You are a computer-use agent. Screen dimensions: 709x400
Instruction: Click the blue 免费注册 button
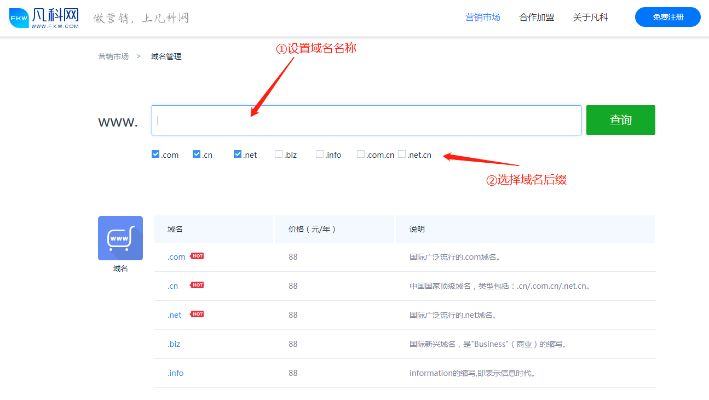(667, 17)
